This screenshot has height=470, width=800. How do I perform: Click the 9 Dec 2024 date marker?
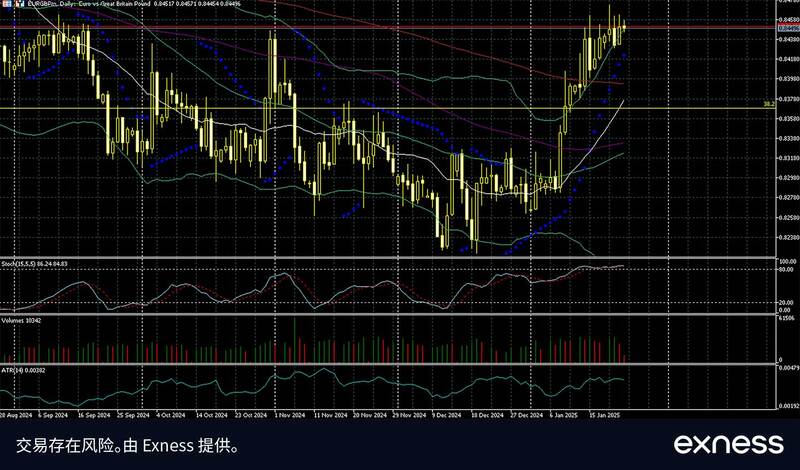coord(447,413)
